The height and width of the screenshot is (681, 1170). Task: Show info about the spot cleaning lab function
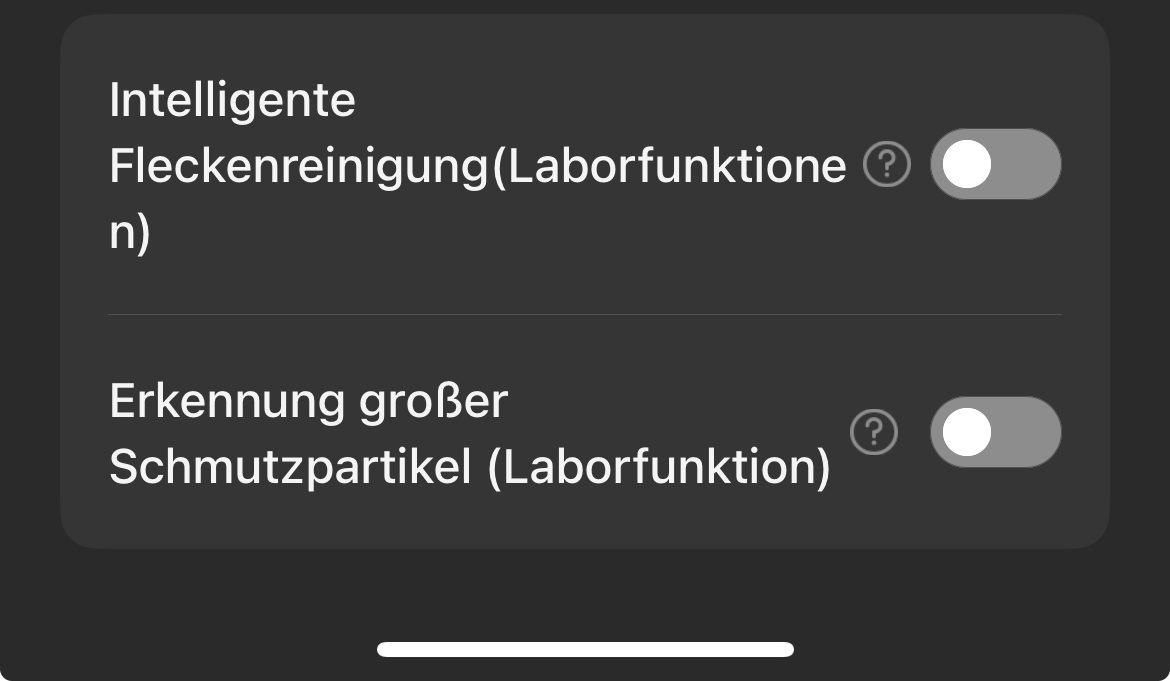pyautogui.click(x=886, y=164)
